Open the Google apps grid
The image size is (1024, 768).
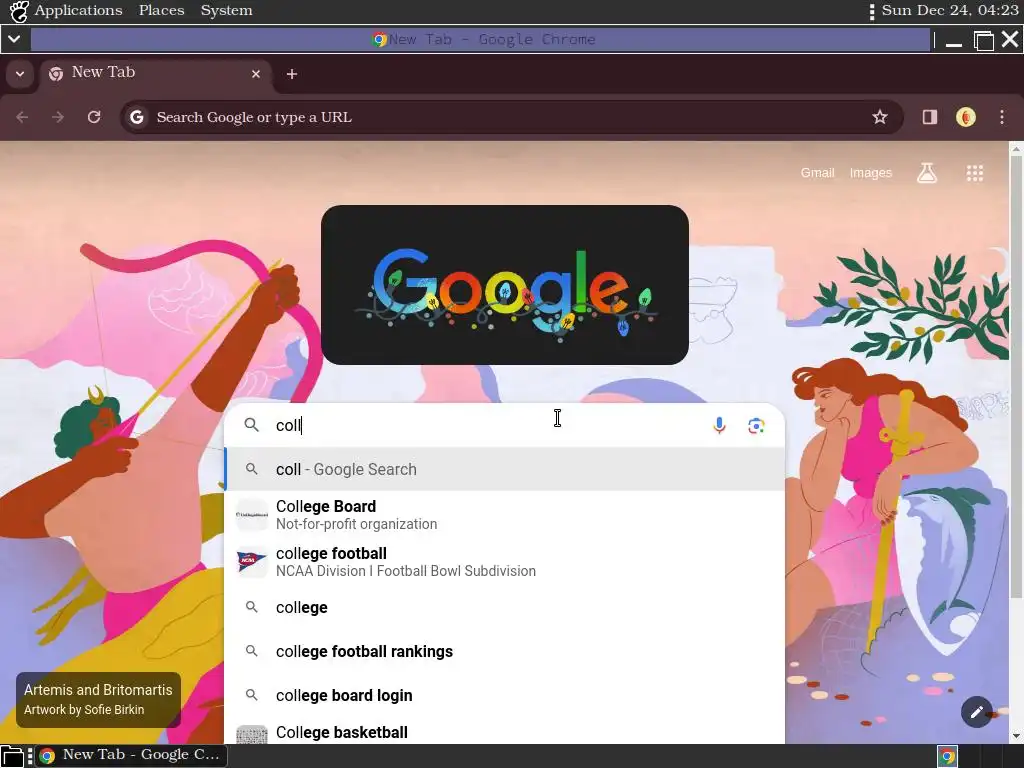point(974,173)
